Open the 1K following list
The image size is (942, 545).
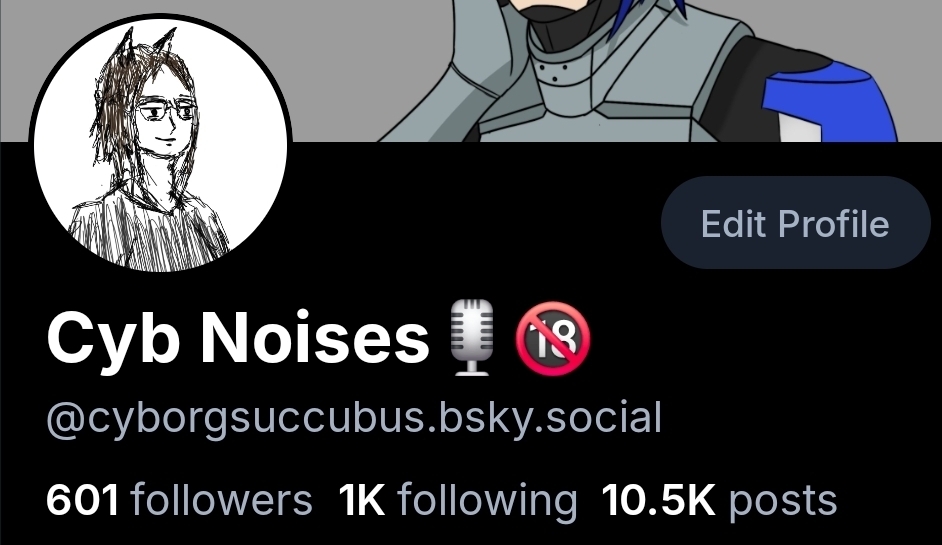pos(458,500)
